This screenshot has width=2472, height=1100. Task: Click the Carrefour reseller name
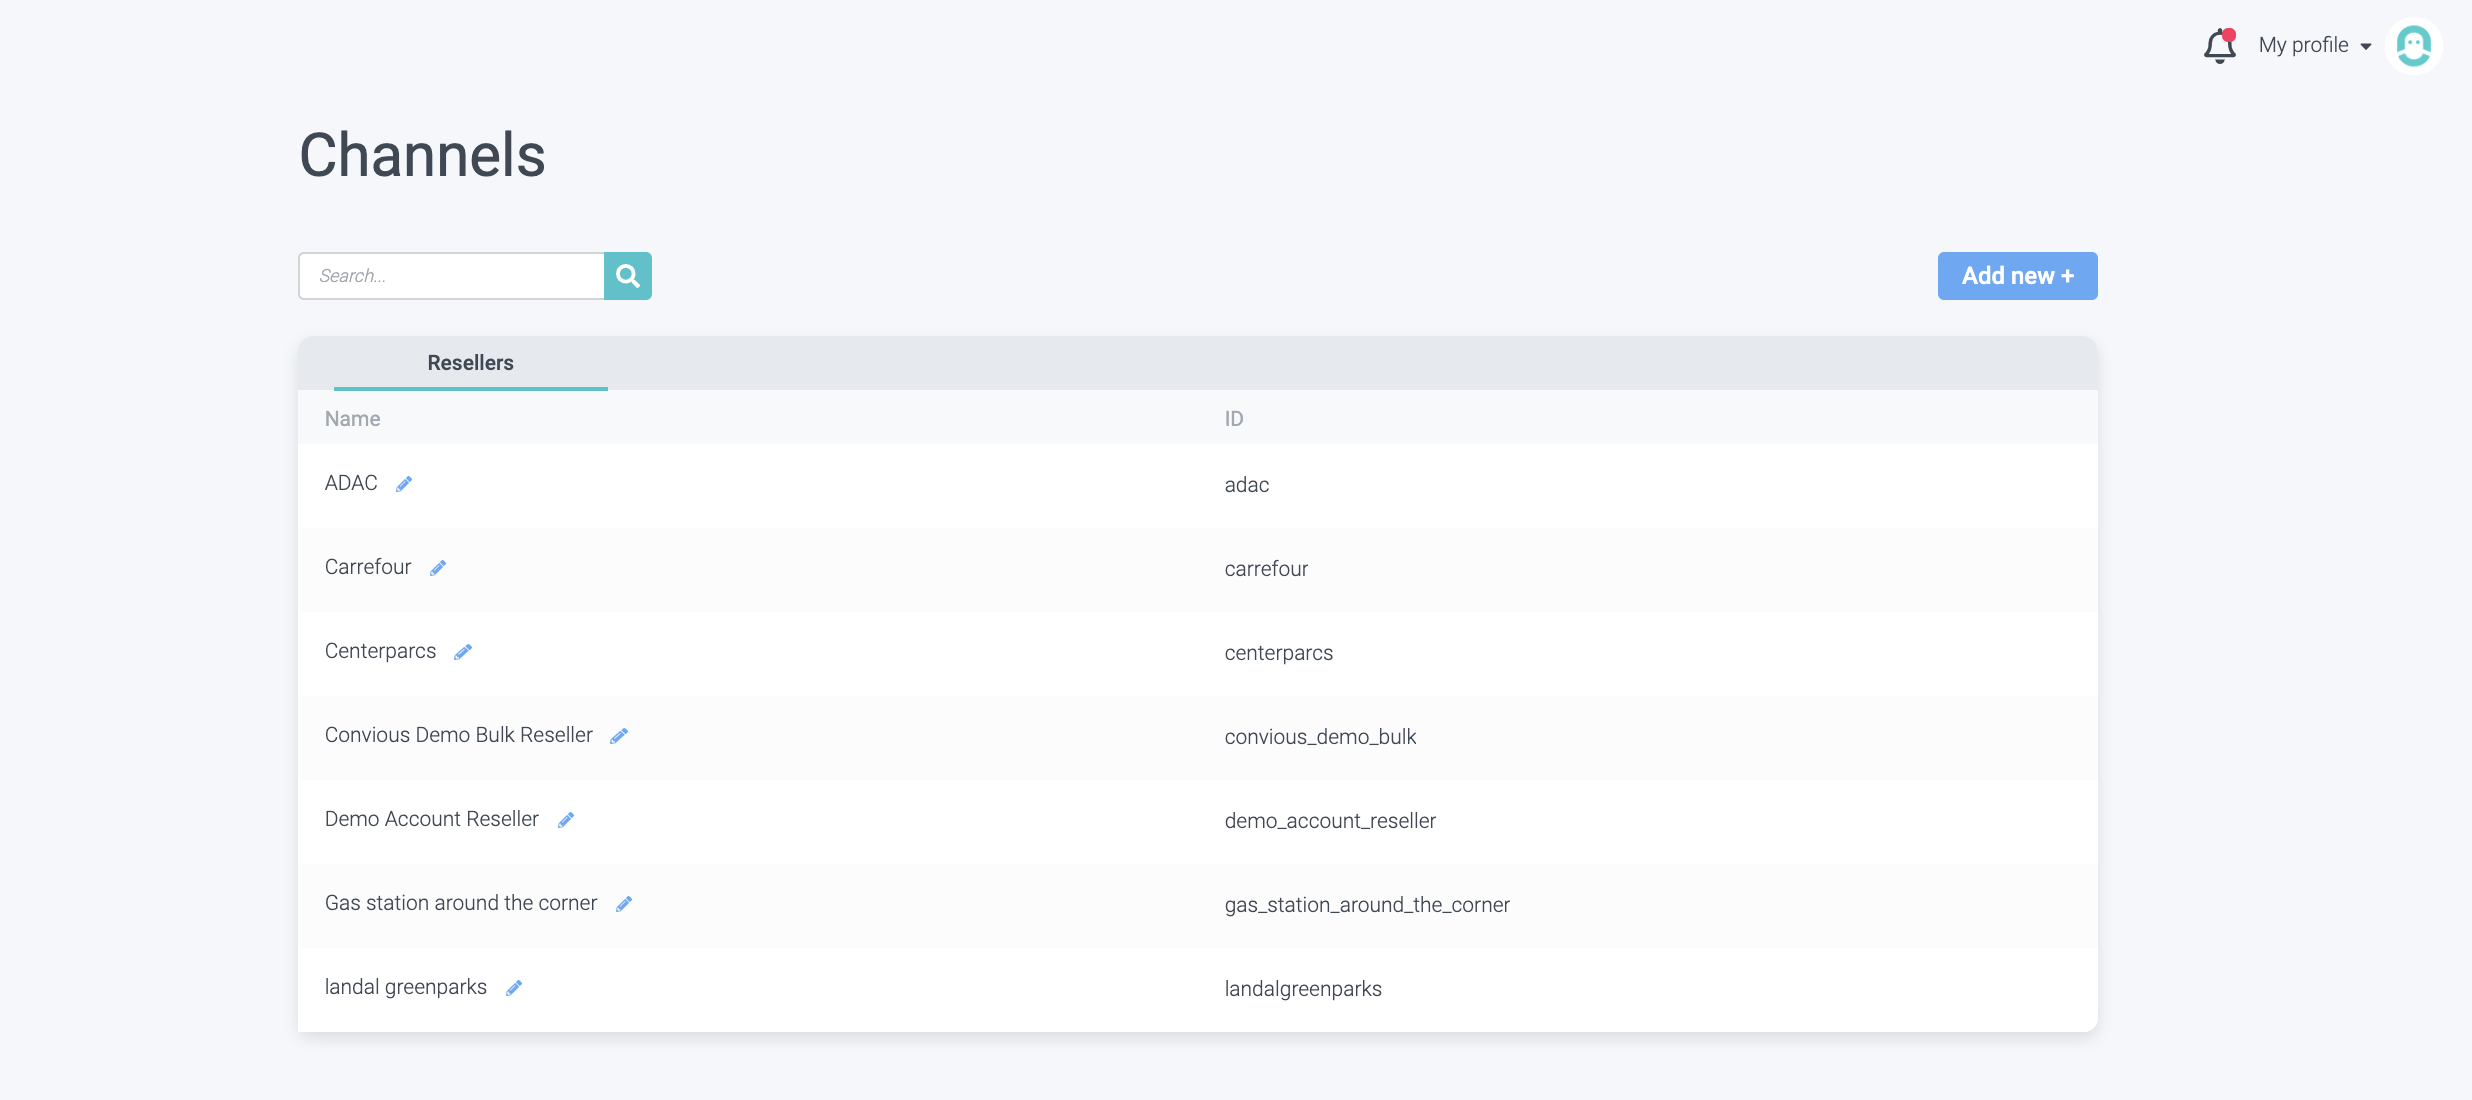tap(368, 567)
